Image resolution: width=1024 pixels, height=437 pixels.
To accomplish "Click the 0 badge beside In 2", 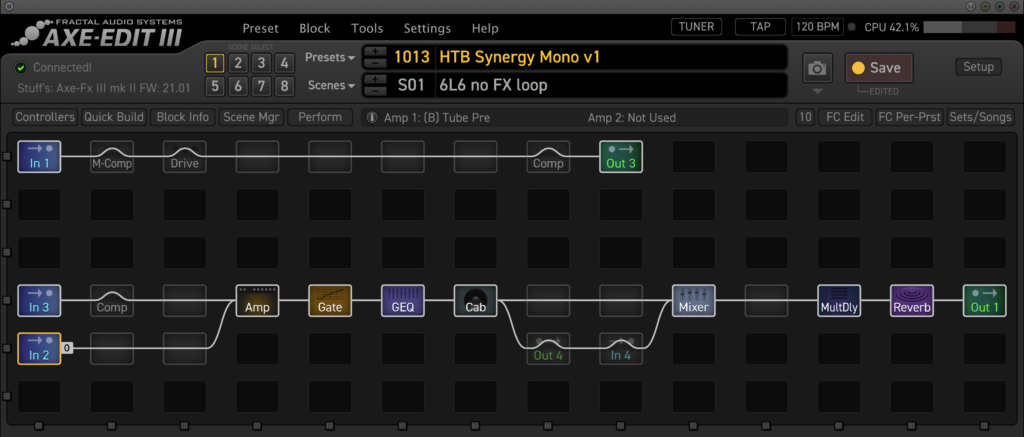I will click(67, 348).
